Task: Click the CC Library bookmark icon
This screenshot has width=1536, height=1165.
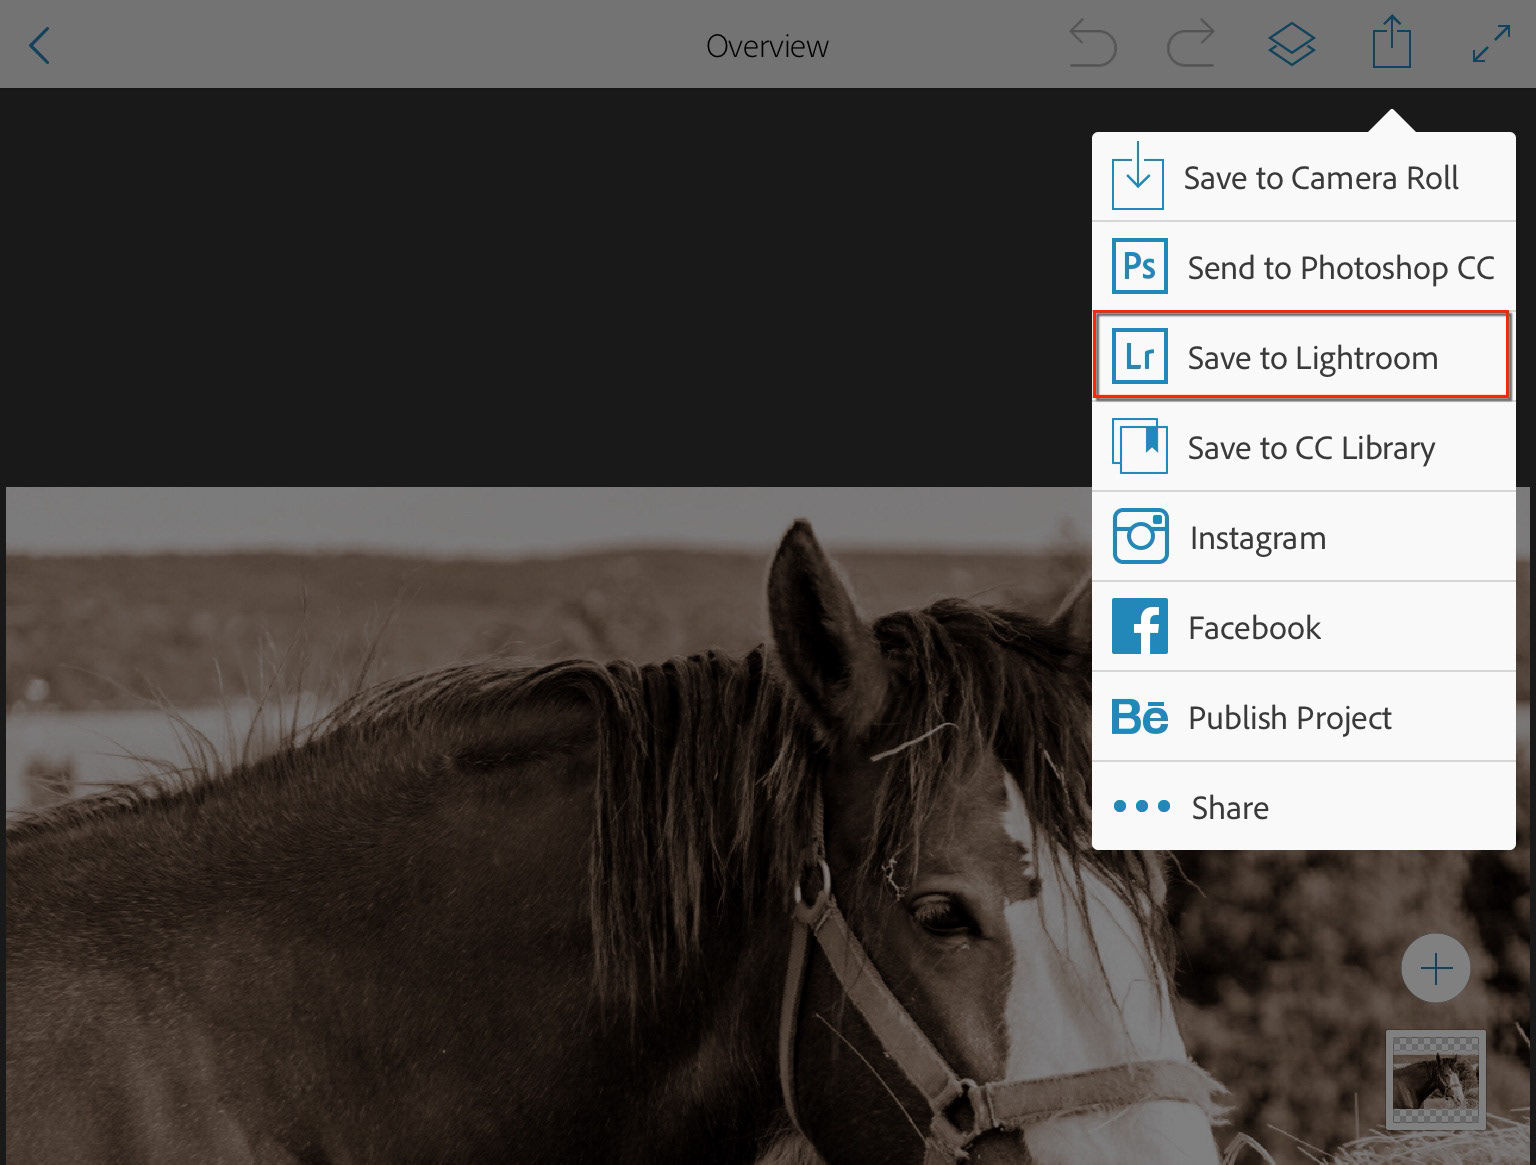Action: [1140, 446]
